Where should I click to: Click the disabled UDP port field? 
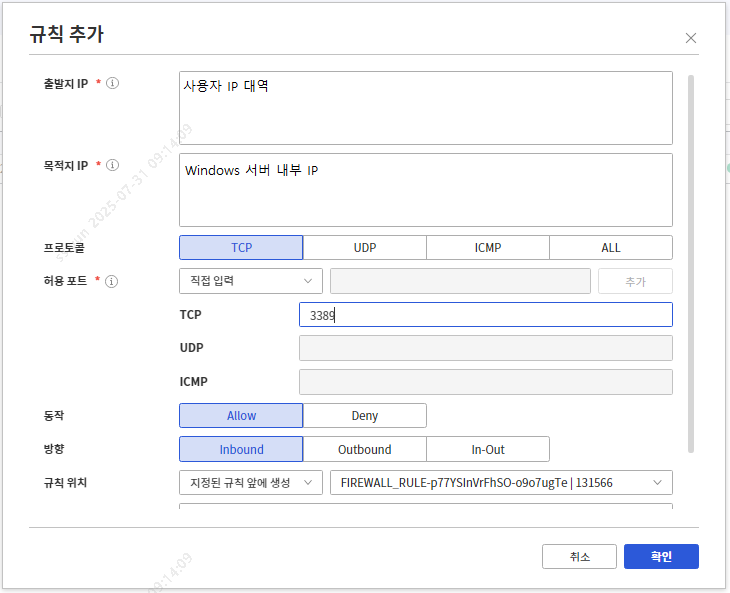tap(486, 348)
